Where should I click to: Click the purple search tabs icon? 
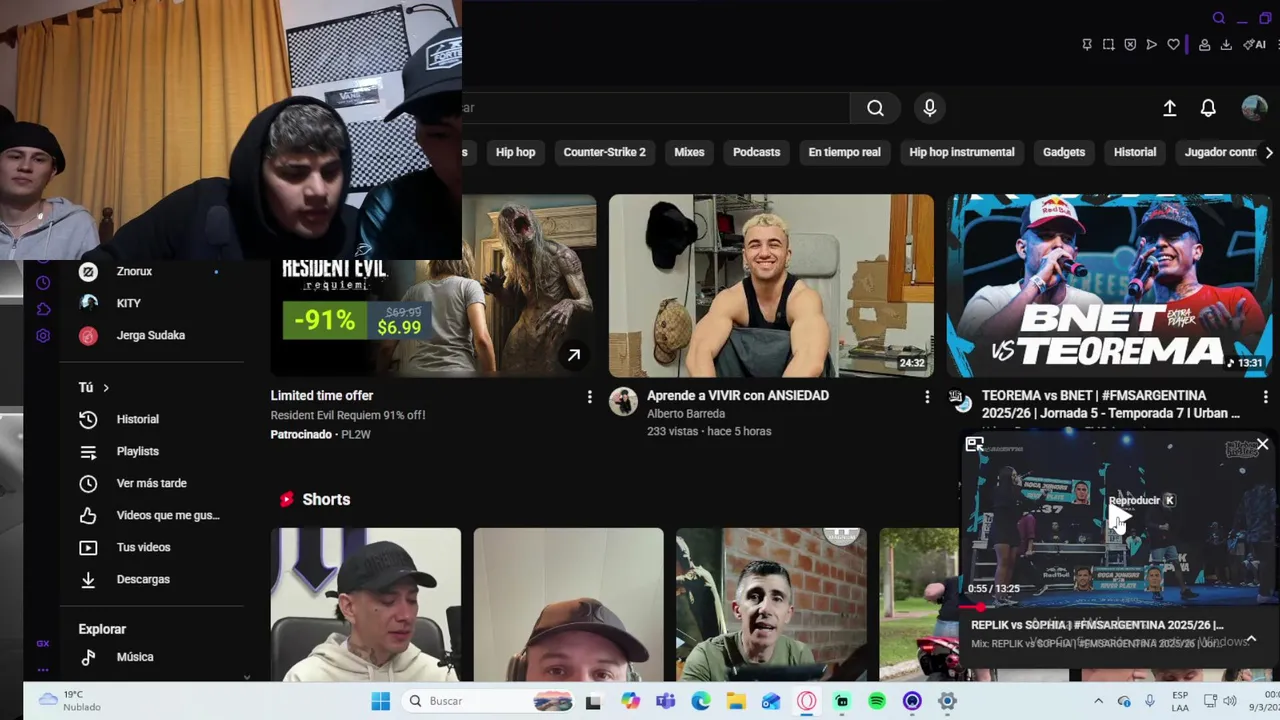pos(1218,18)
